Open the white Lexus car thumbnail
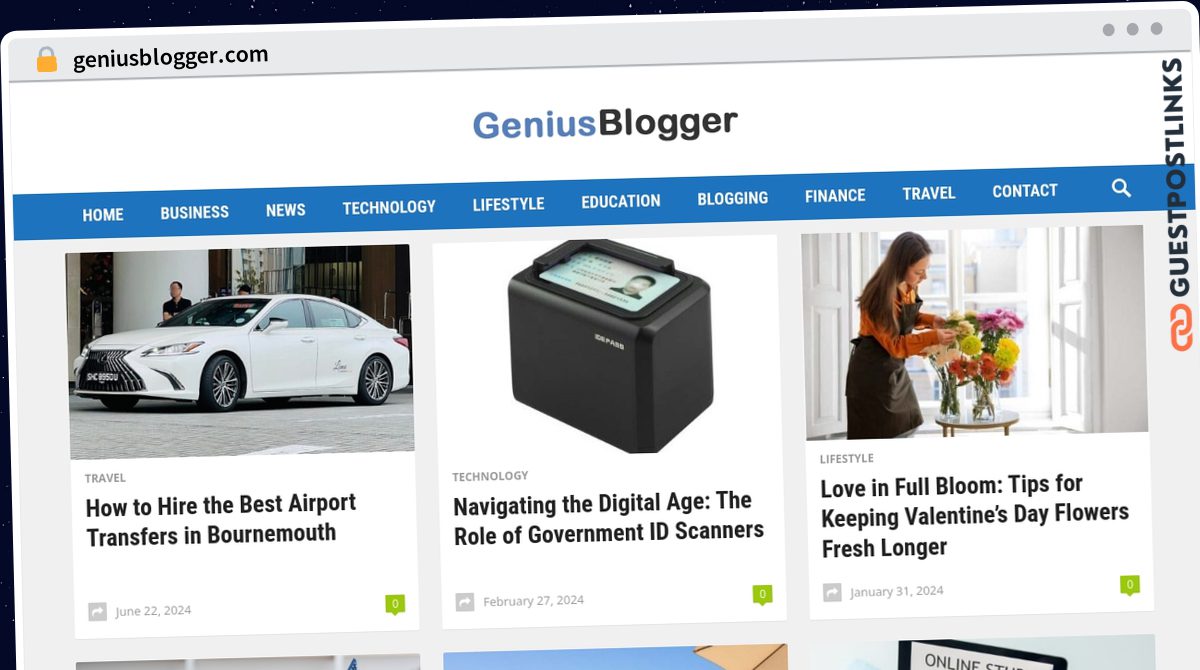Viewport: 1200px width, 670px height. pos(240,351)
